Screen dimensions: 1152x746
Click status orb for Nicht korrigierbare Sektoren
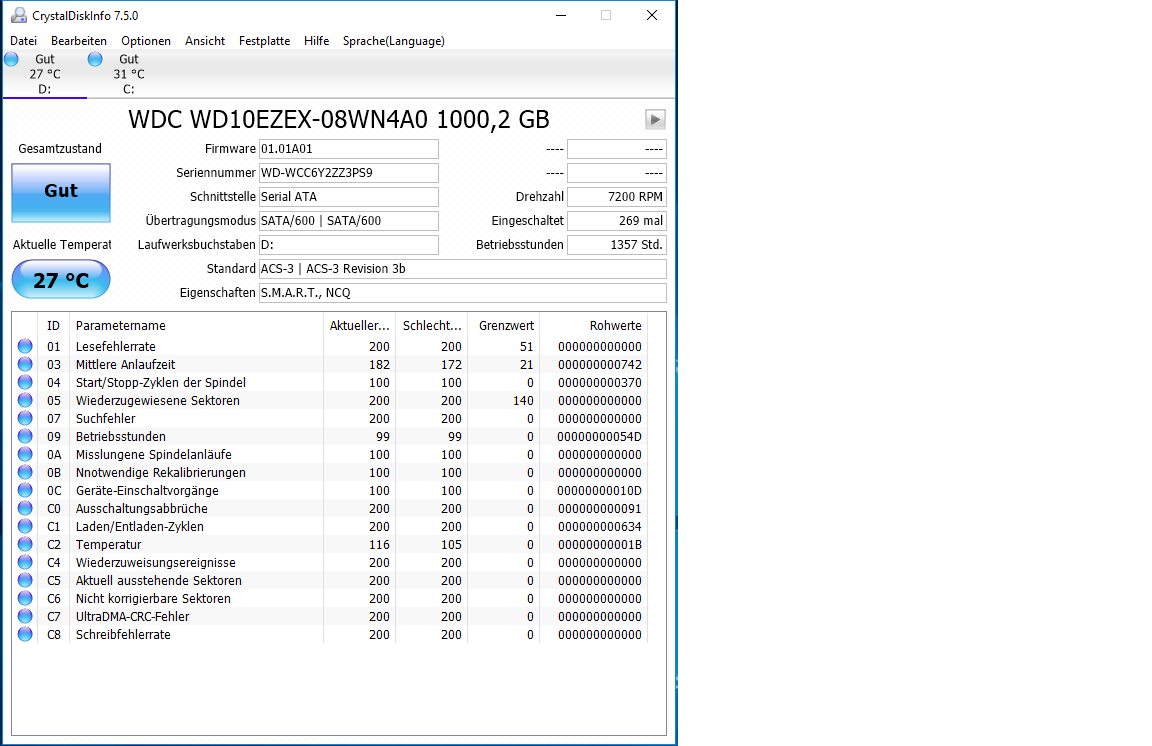coord(25,598)
